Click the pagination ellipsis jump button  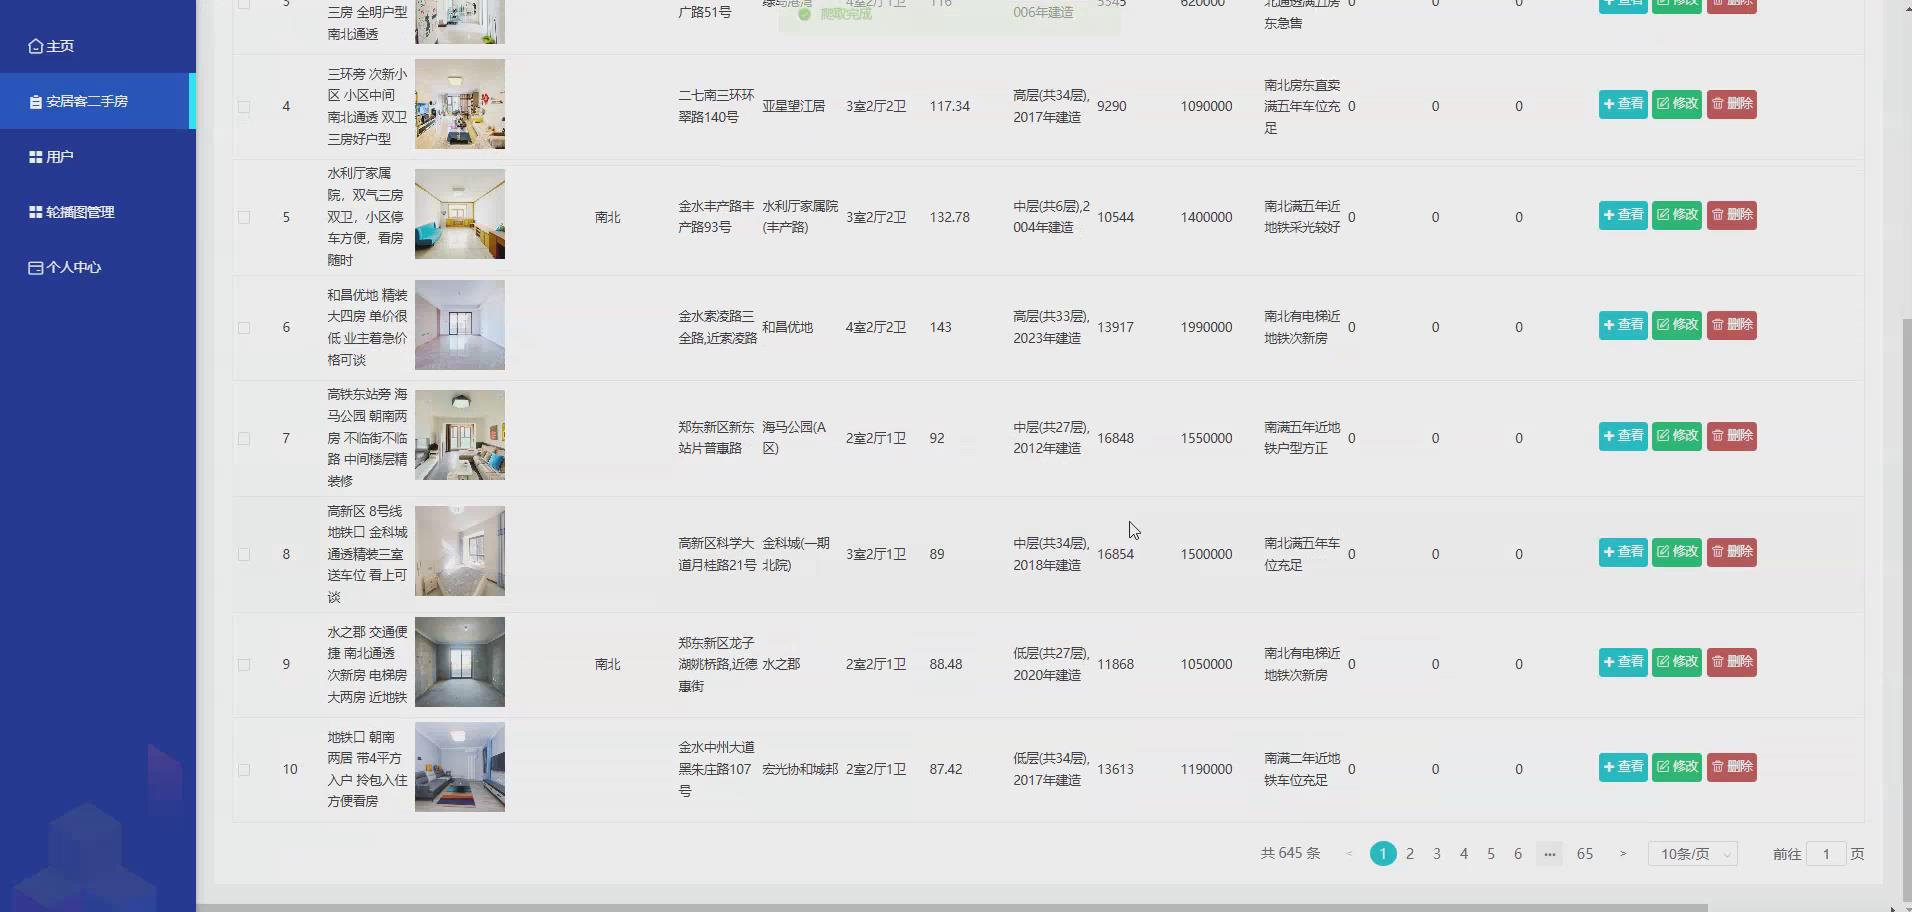coord(1549,854)
